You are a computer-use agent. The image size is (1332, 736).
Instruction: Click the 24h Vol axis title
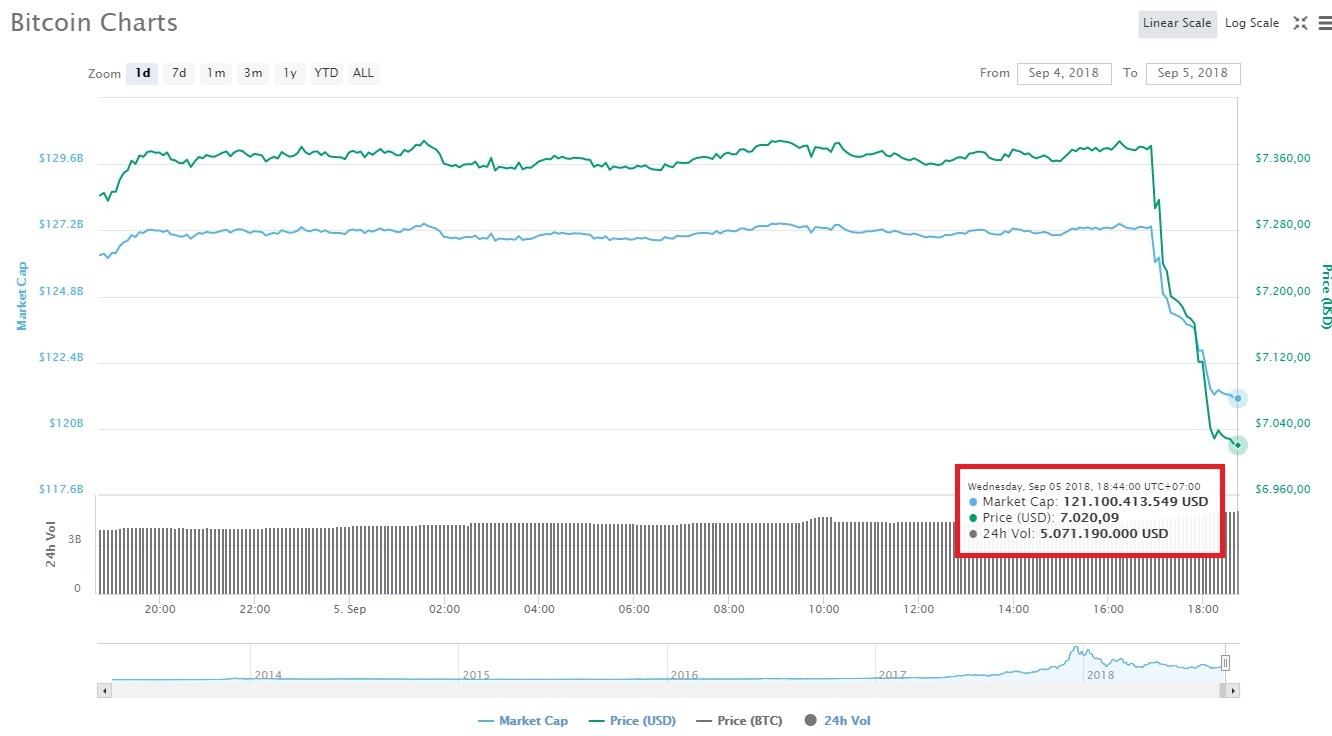click(50, 544)
